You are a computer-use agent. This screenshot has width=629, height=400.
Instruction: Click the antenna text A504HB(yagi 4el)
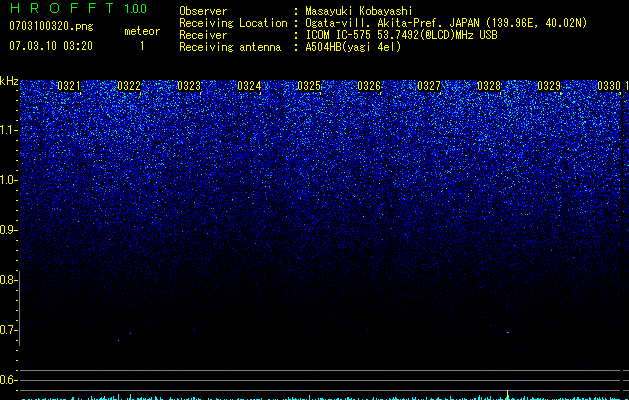pyautogui.click(x=353, y=47)
